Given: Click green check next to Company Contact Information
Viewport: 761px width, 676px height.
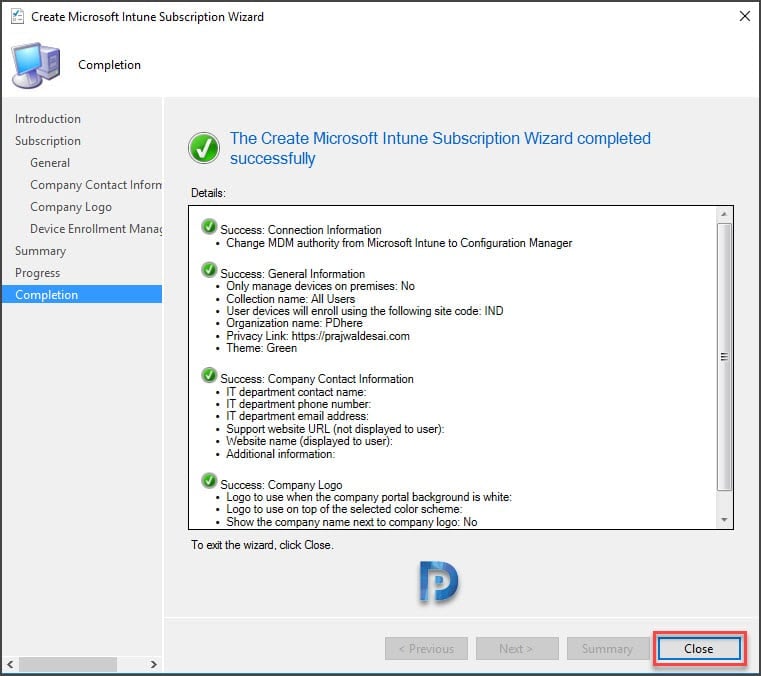Looking at the screenshot, I should (209, 375).
